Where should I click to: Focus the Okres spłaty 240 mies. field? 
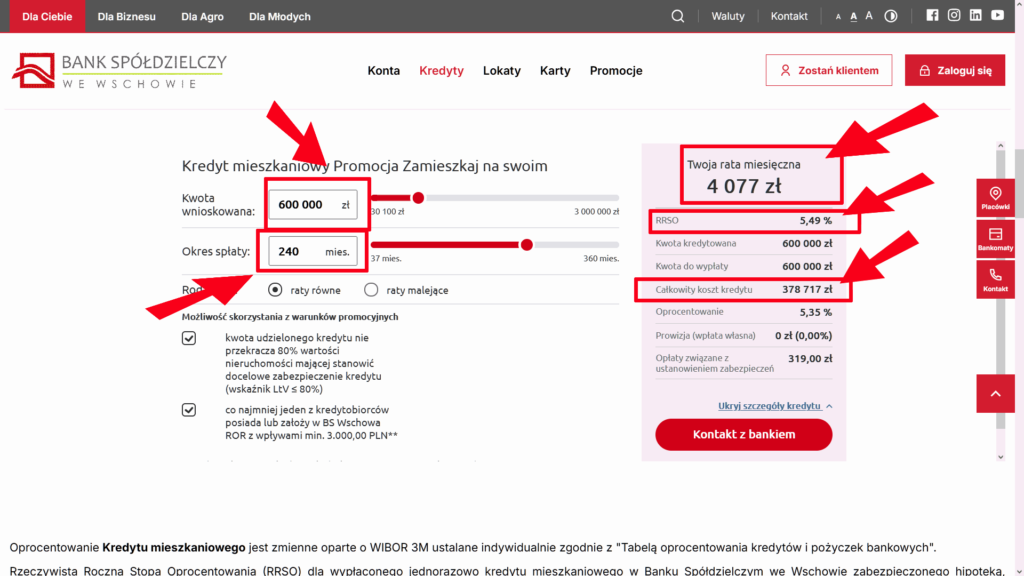pos(313,251)
